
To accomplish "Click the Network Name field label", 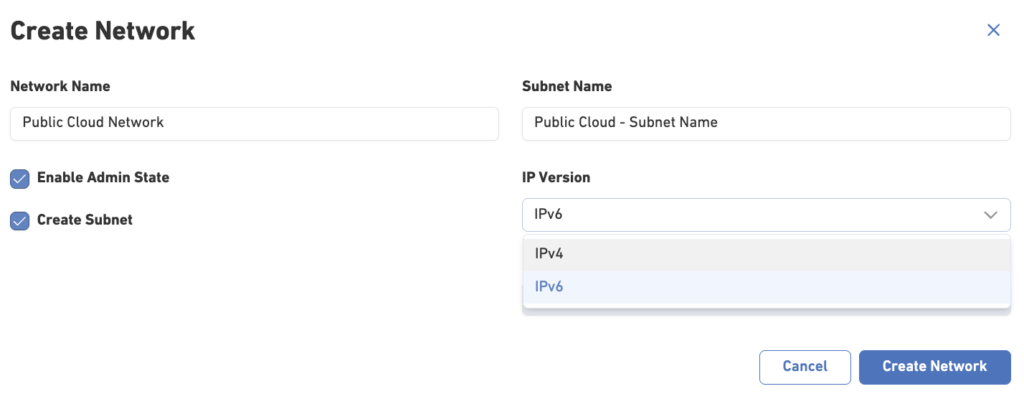I will pos(60,86).
